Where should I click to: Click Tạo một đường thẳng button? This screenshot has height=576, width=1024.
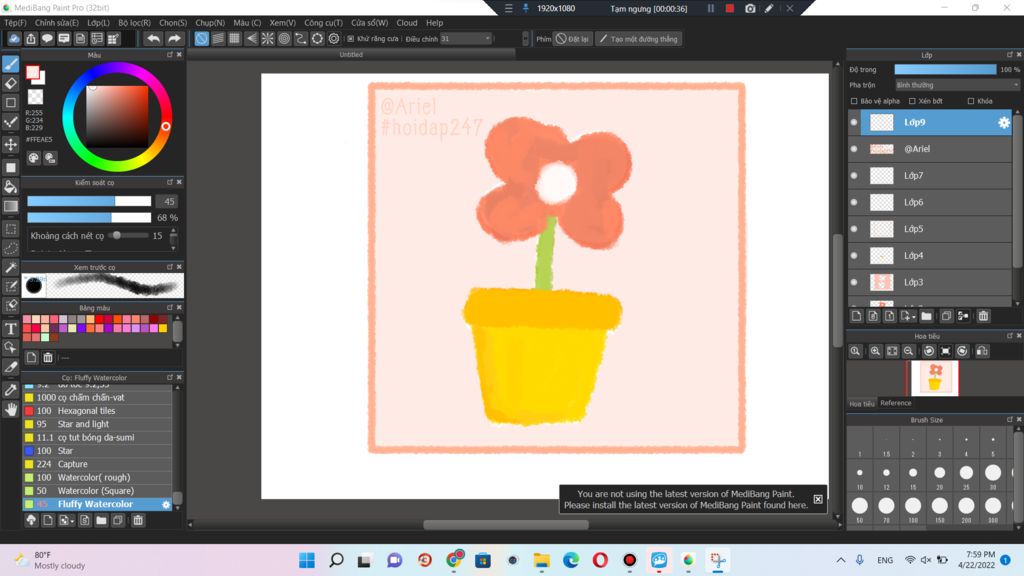[x=639, y=39]
